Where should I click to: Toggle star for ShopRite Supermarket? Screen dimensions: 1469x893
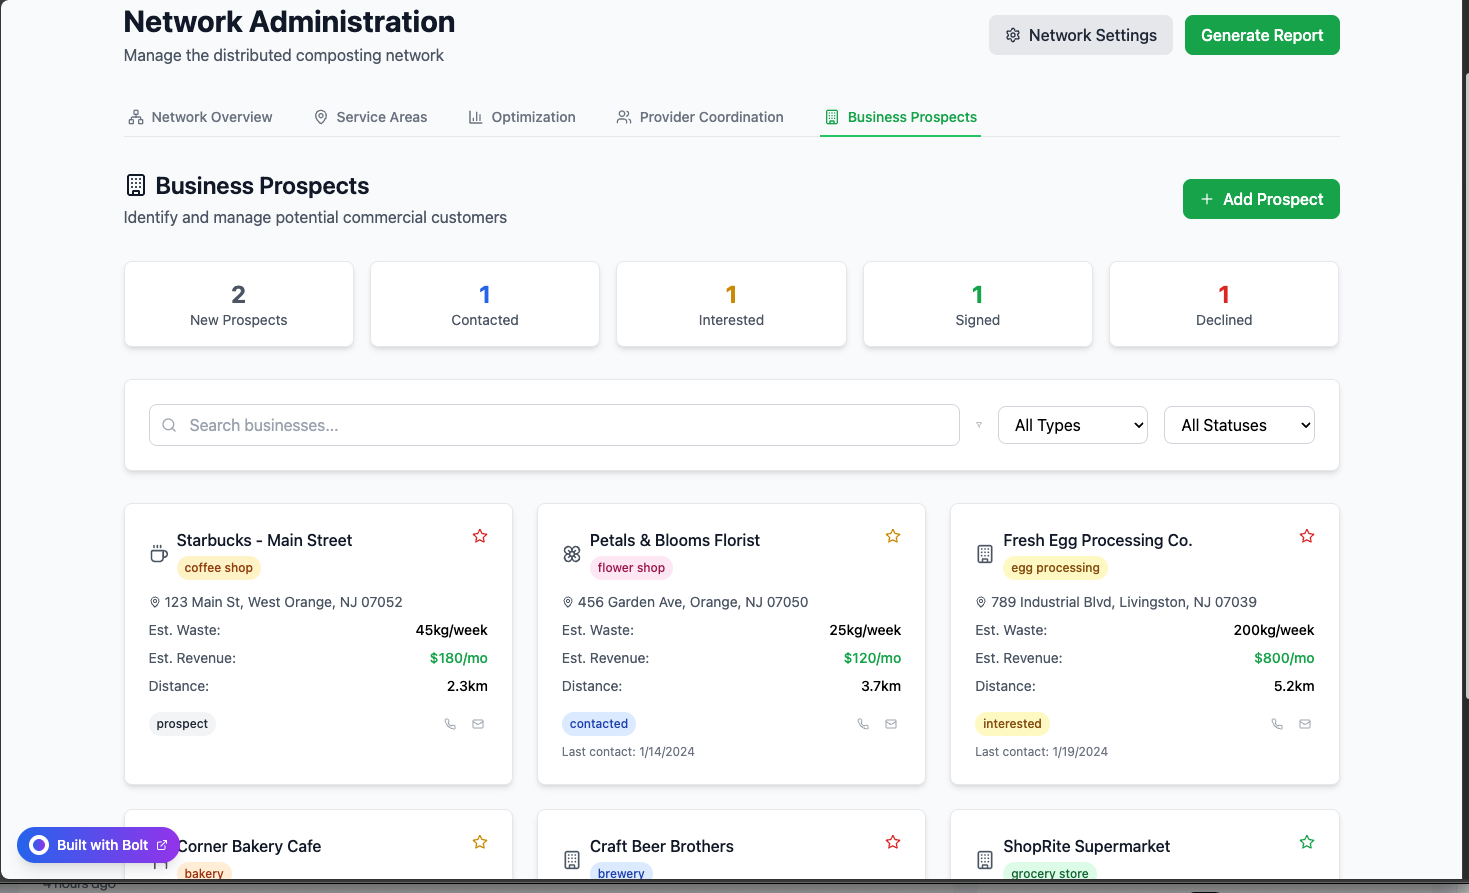[x=1307, y=842]
